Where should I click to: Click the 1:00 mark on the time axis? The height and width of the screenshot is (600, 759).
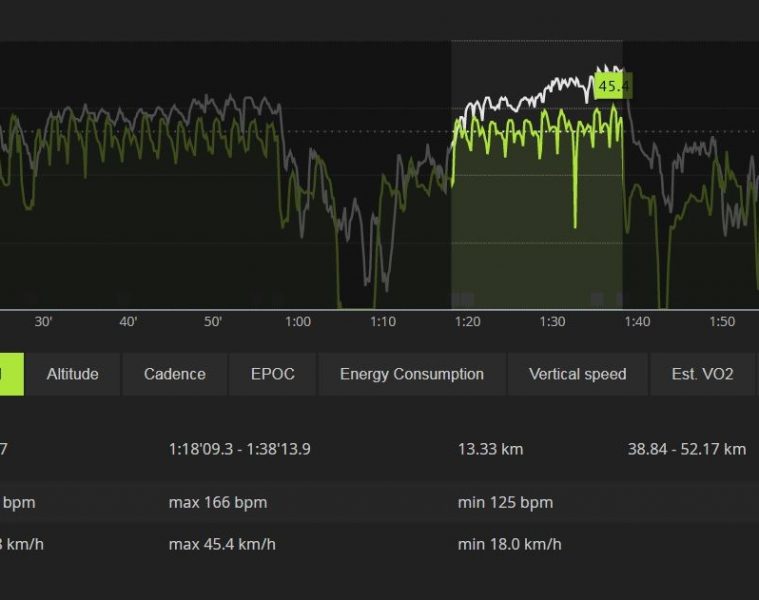tap(297, 322)
